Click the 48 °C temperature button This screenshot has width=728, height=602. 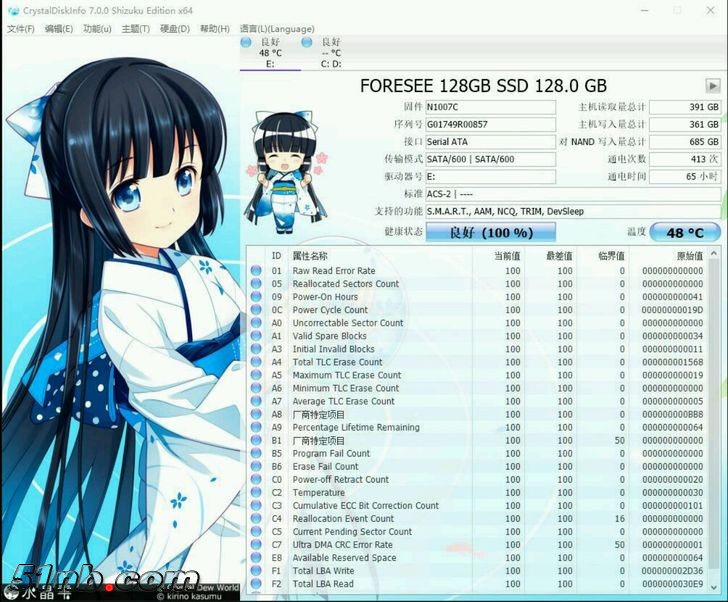(x=685, y=232)
